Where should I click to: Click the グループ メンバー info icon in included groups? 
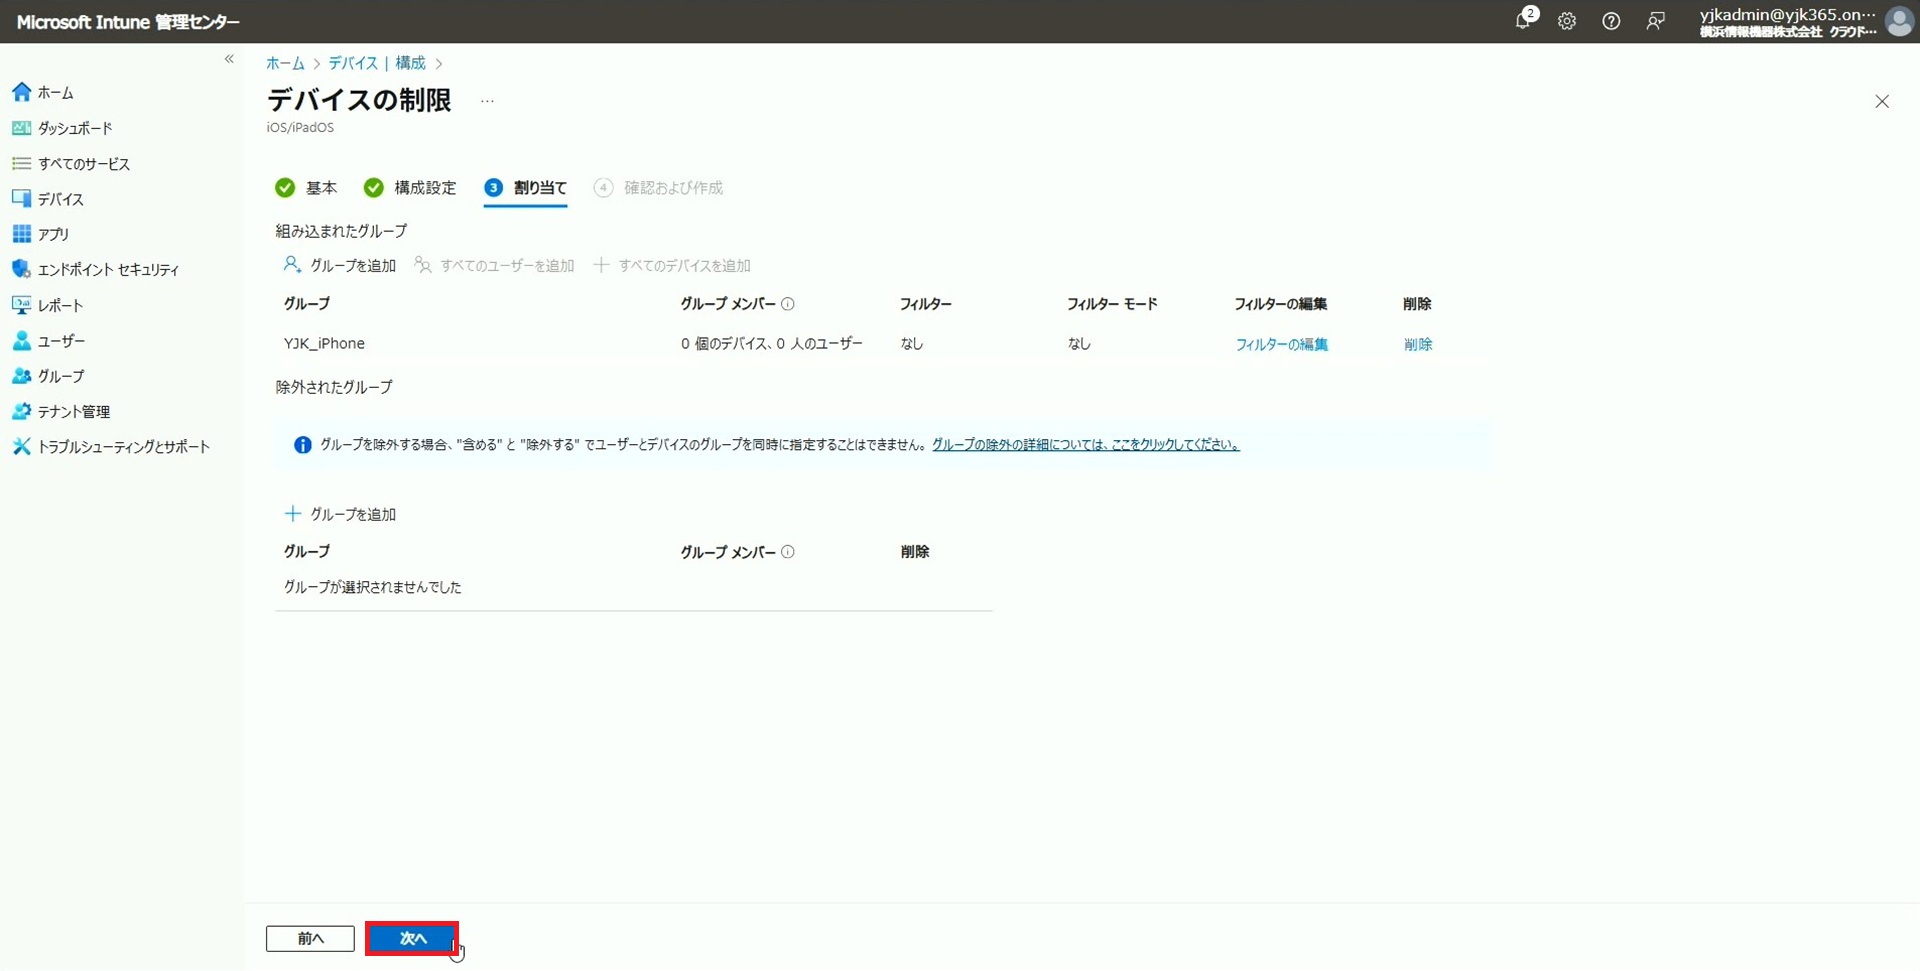pos(788,304)
